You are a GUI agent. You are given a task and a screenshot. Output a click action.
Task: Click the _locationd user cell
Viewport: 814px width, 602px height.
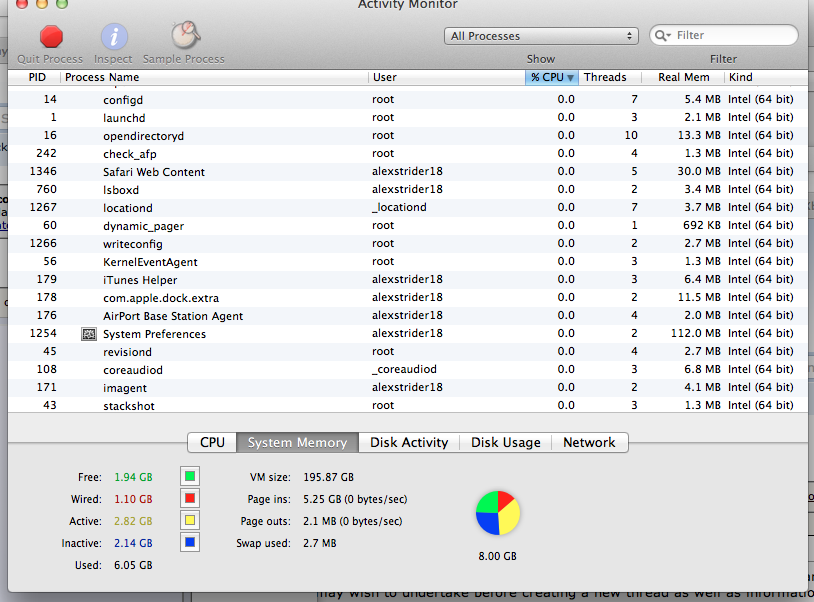pyautogui.click(x=399, y=208)
